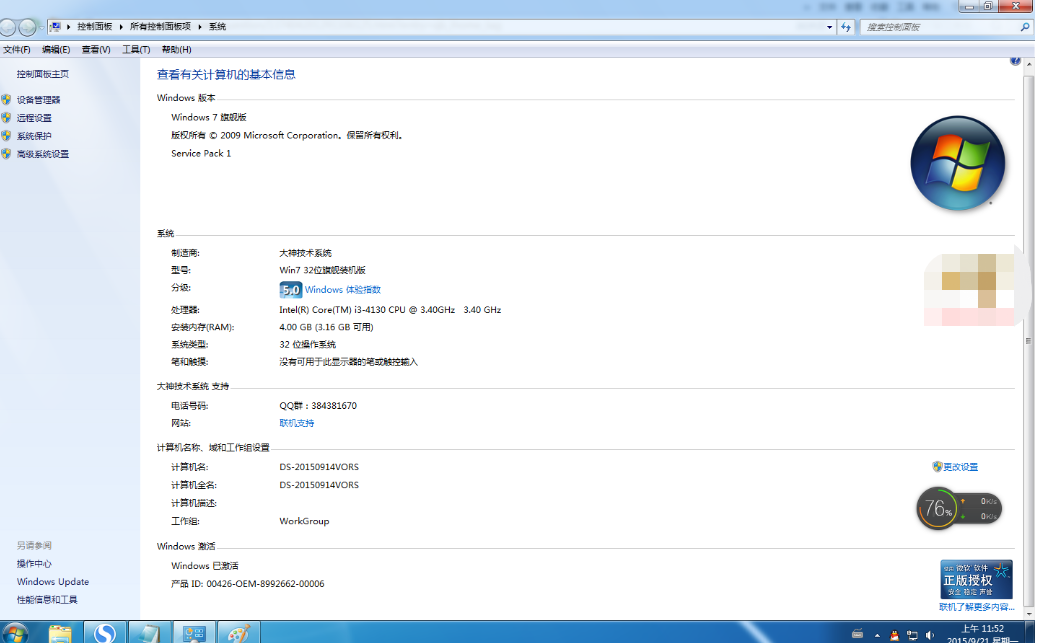Click the QQ penguin tray icon
This screenshot has height=643, width=1041.
point(894,635)
